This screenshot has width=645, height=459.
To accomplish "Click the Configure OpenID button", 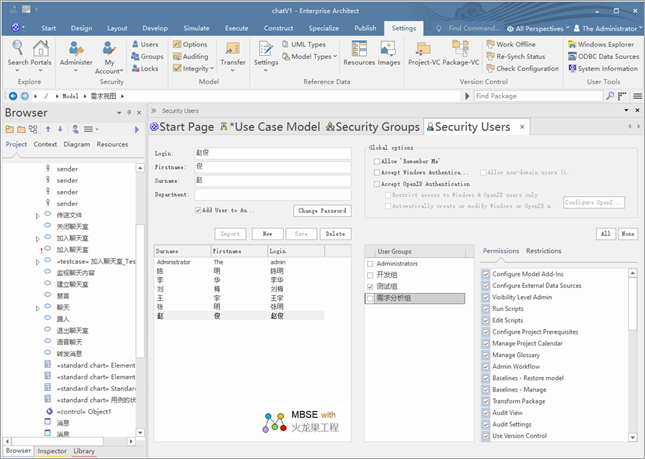I will point(594,202).
